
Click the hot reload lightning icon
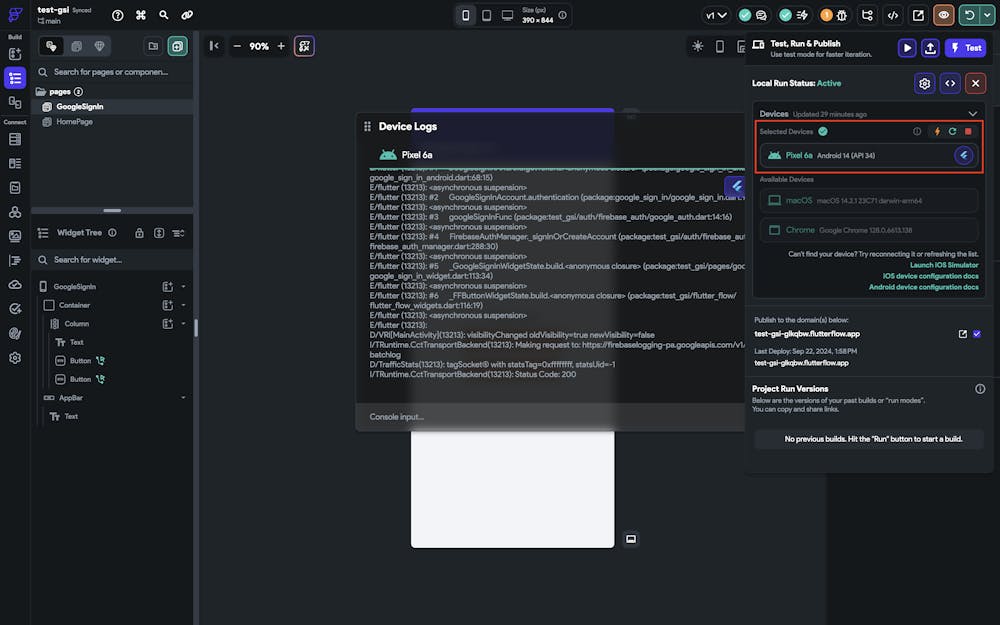(x=937, y=131)
